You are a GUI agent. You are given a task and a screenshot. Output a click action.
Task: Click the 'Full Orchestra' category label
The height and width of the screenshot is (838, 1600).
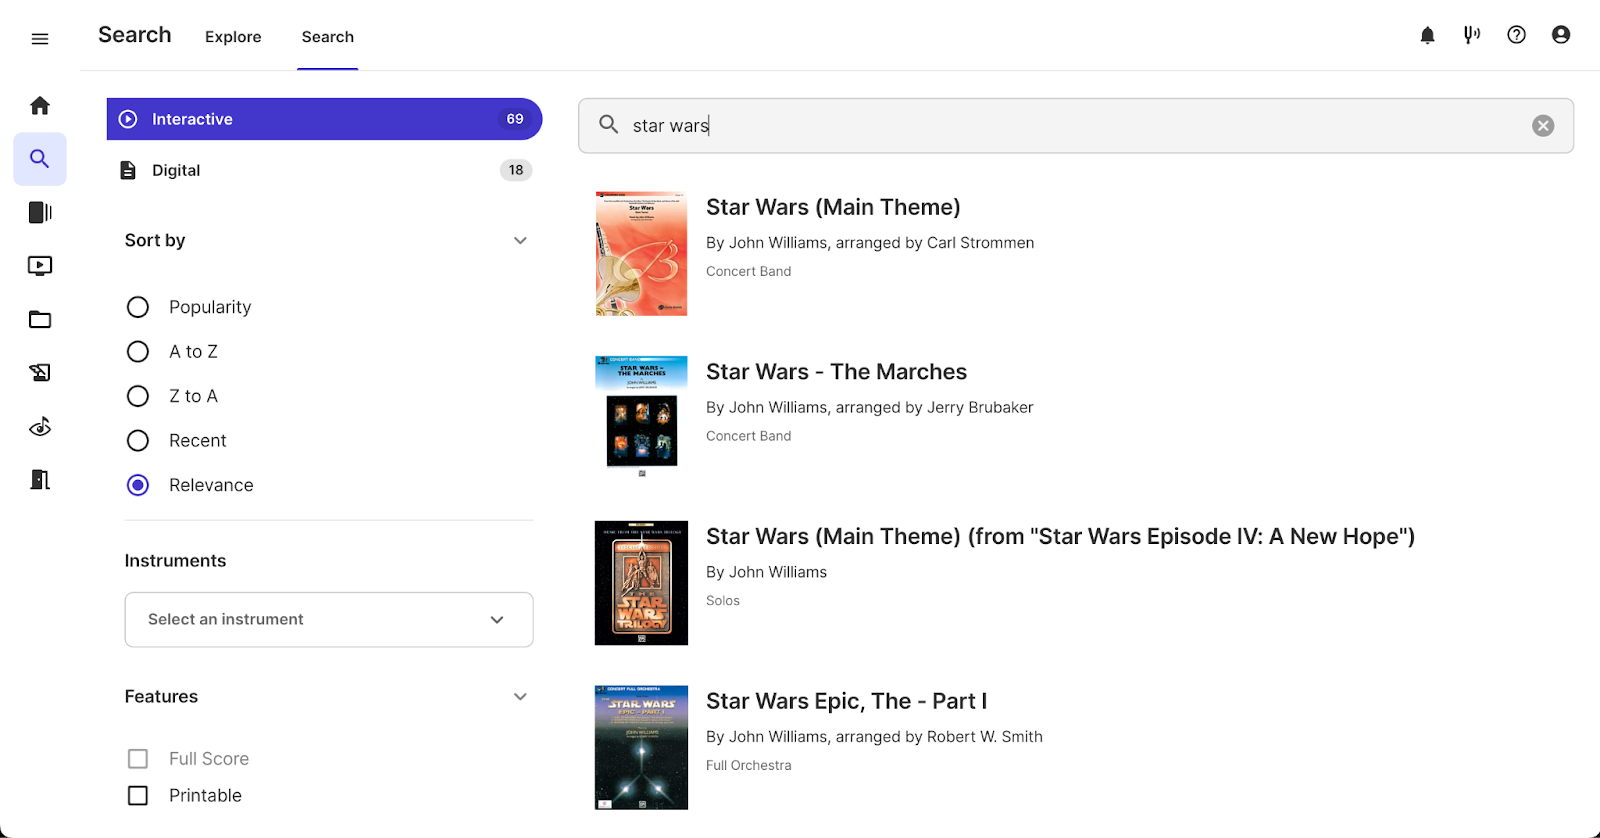pos(748,766)
